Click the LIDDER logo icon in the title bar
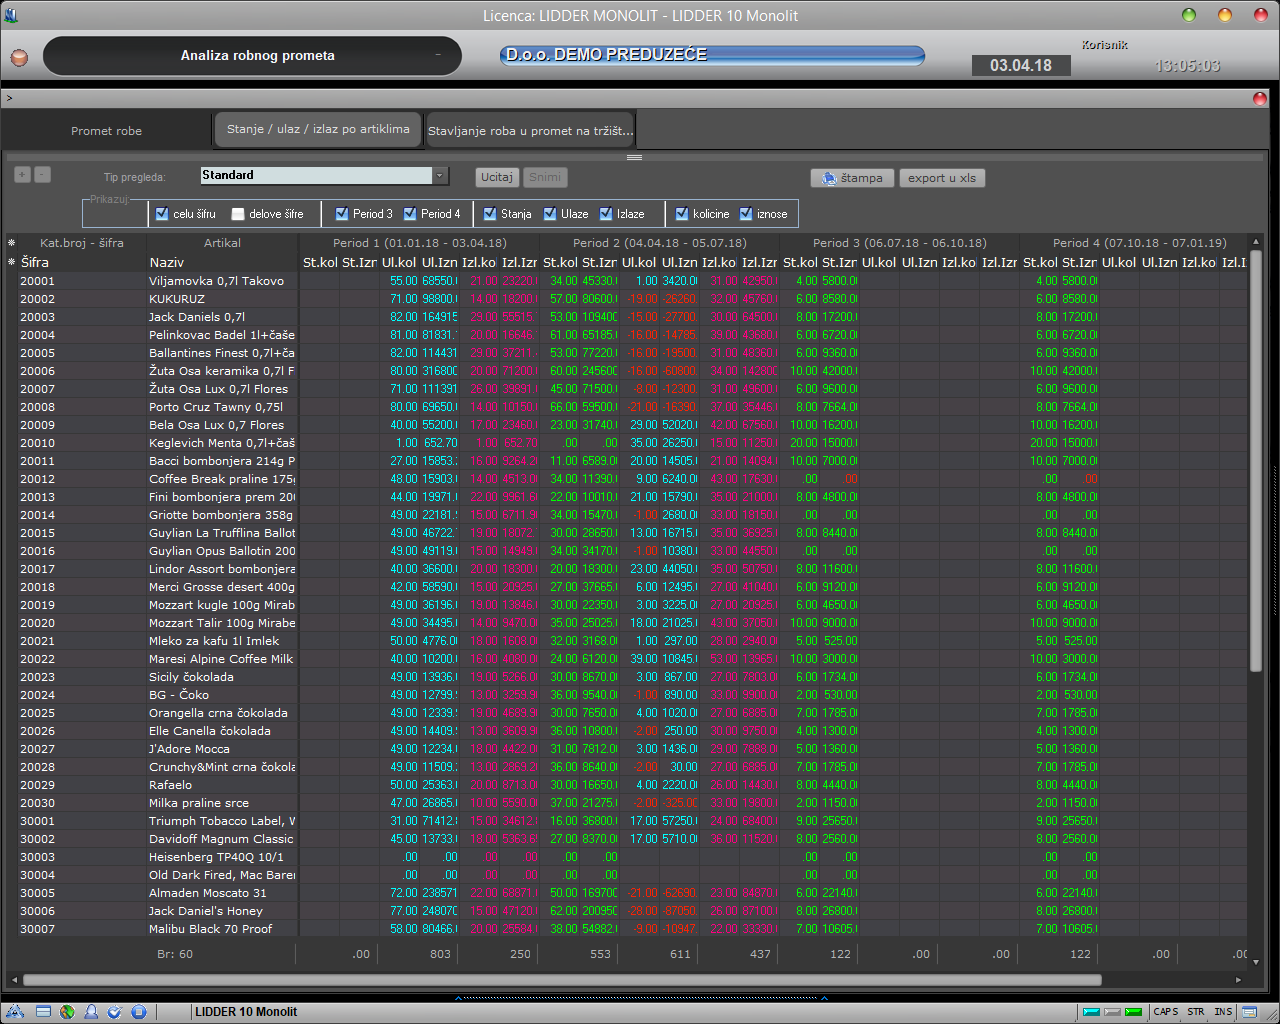Image resolution: width=1280 pixels, height=1024 pixels. click(12, 15)
